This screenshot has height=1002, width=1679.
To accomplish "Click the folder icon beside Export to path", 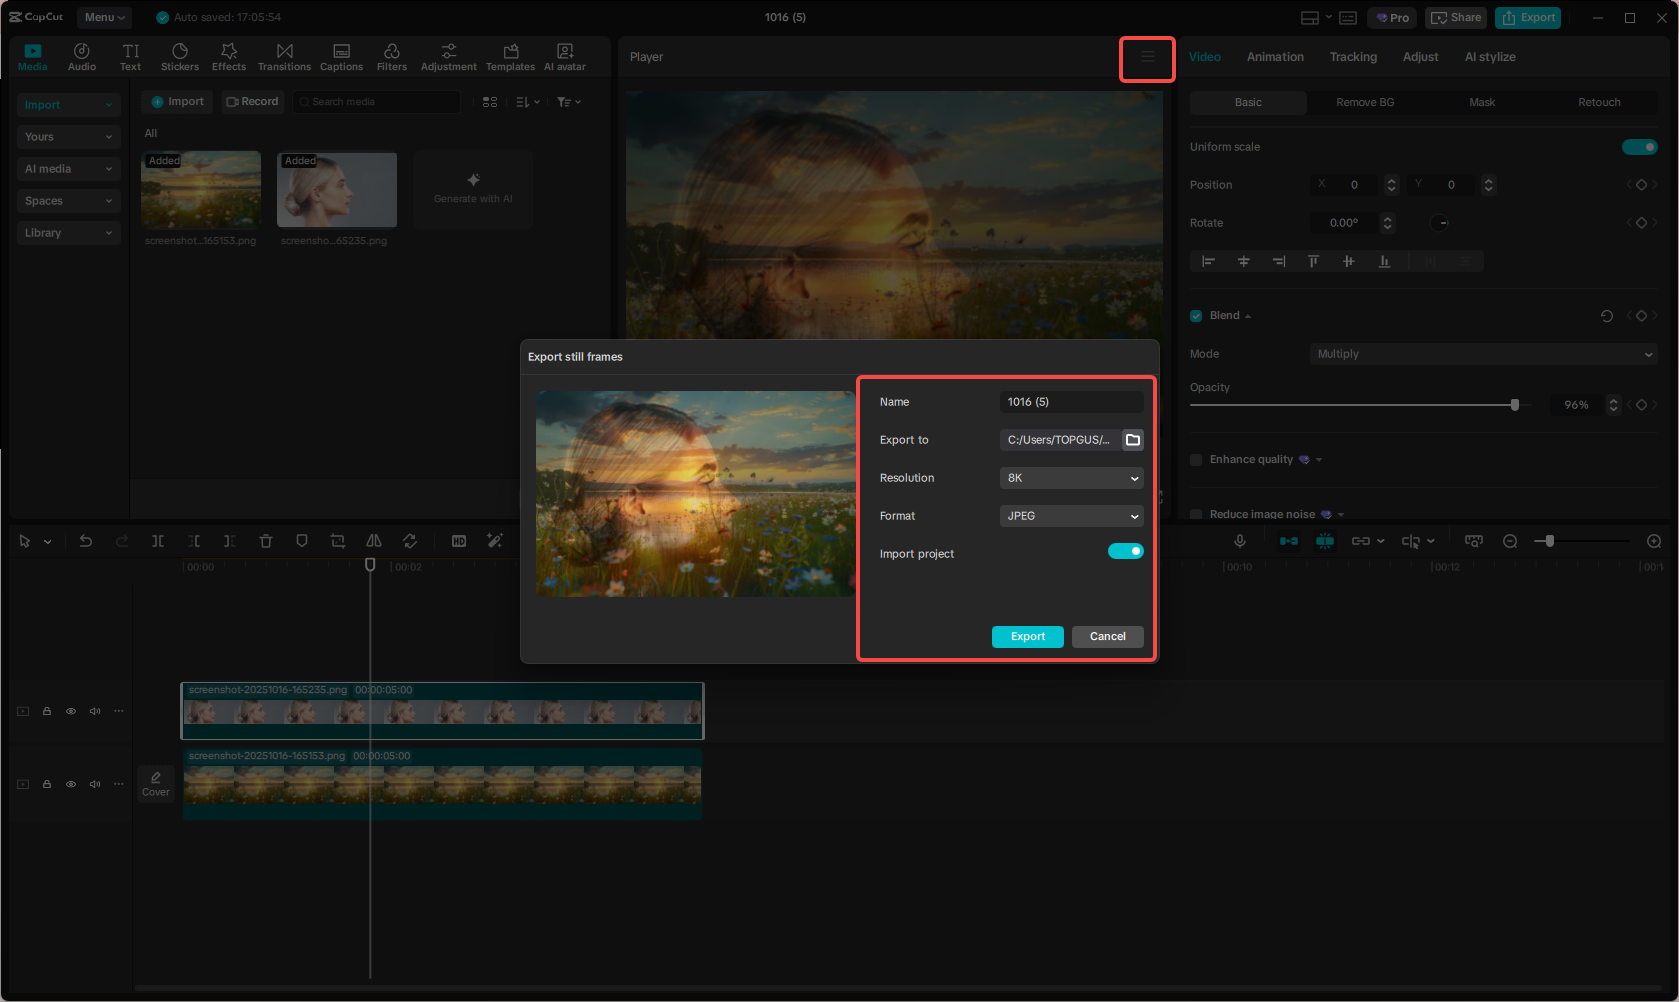I will [1132, 440].
